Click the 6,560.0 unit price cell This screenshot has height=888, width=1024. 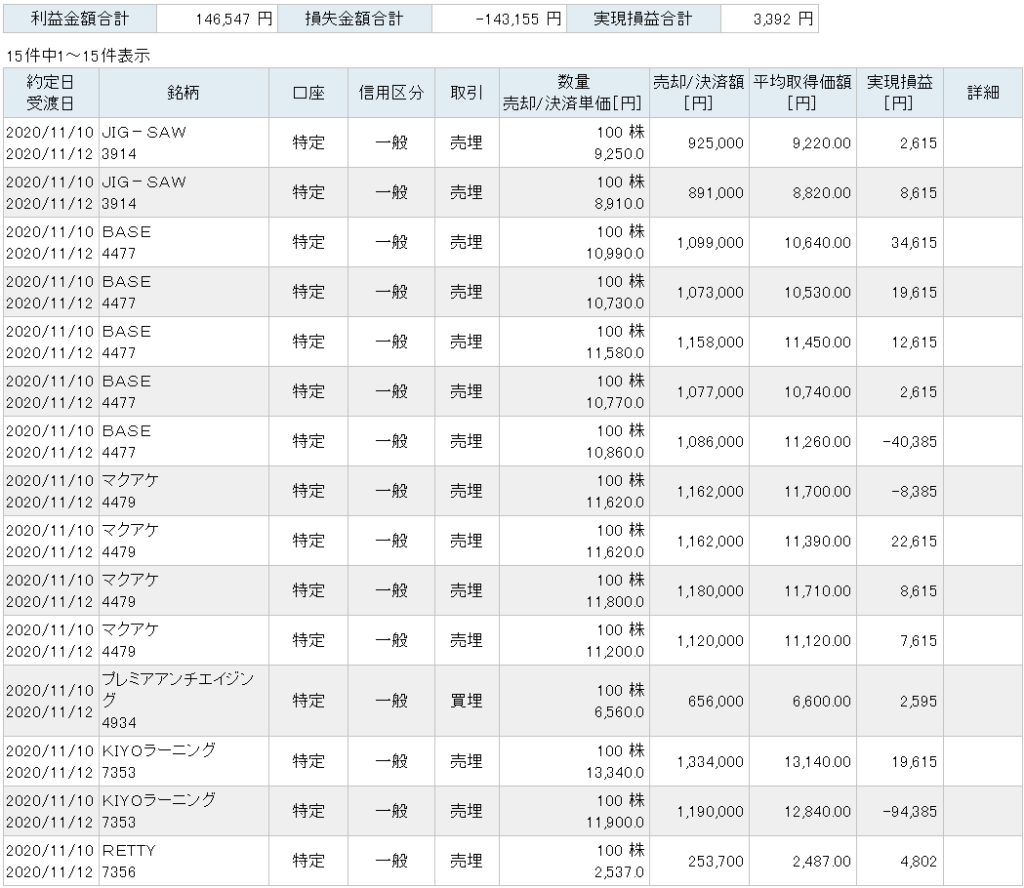pyautogui.click(x=618, y=712)
